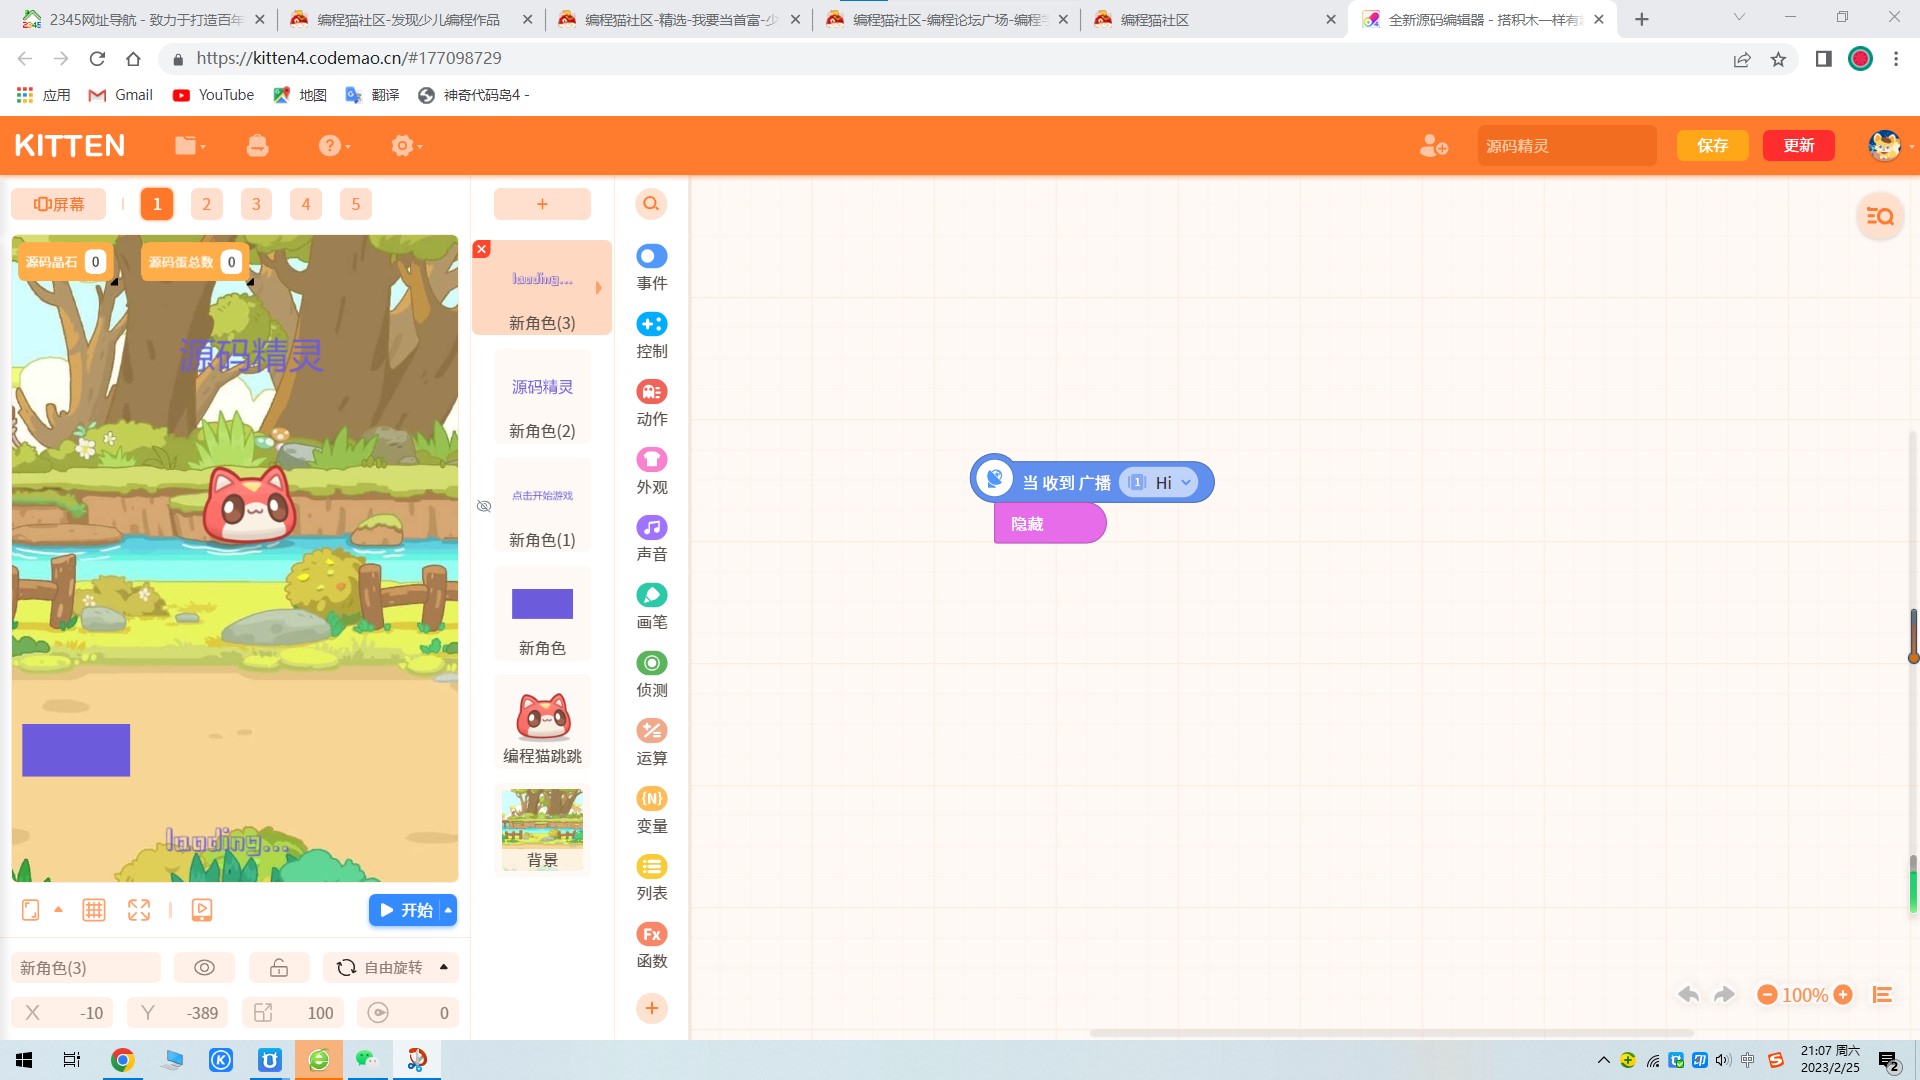
Task: Click the workspace horizontal scrollbar
Action: 1391,1032
